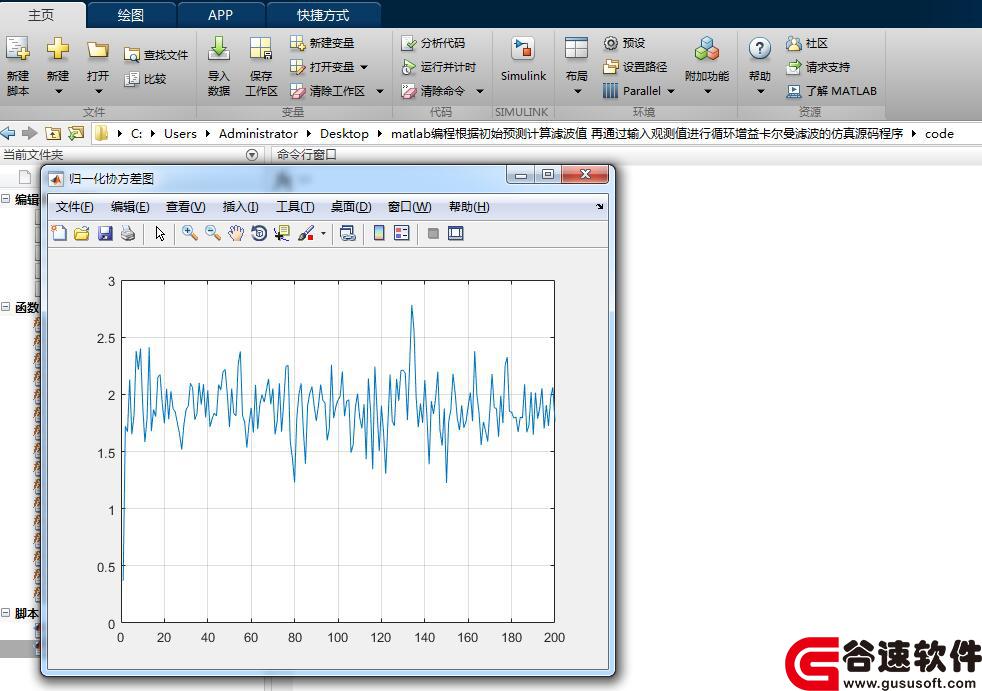Open the brush color dropdown arrow
The image size is (982, 691).
pyautogui.click(x=323, y=234)
